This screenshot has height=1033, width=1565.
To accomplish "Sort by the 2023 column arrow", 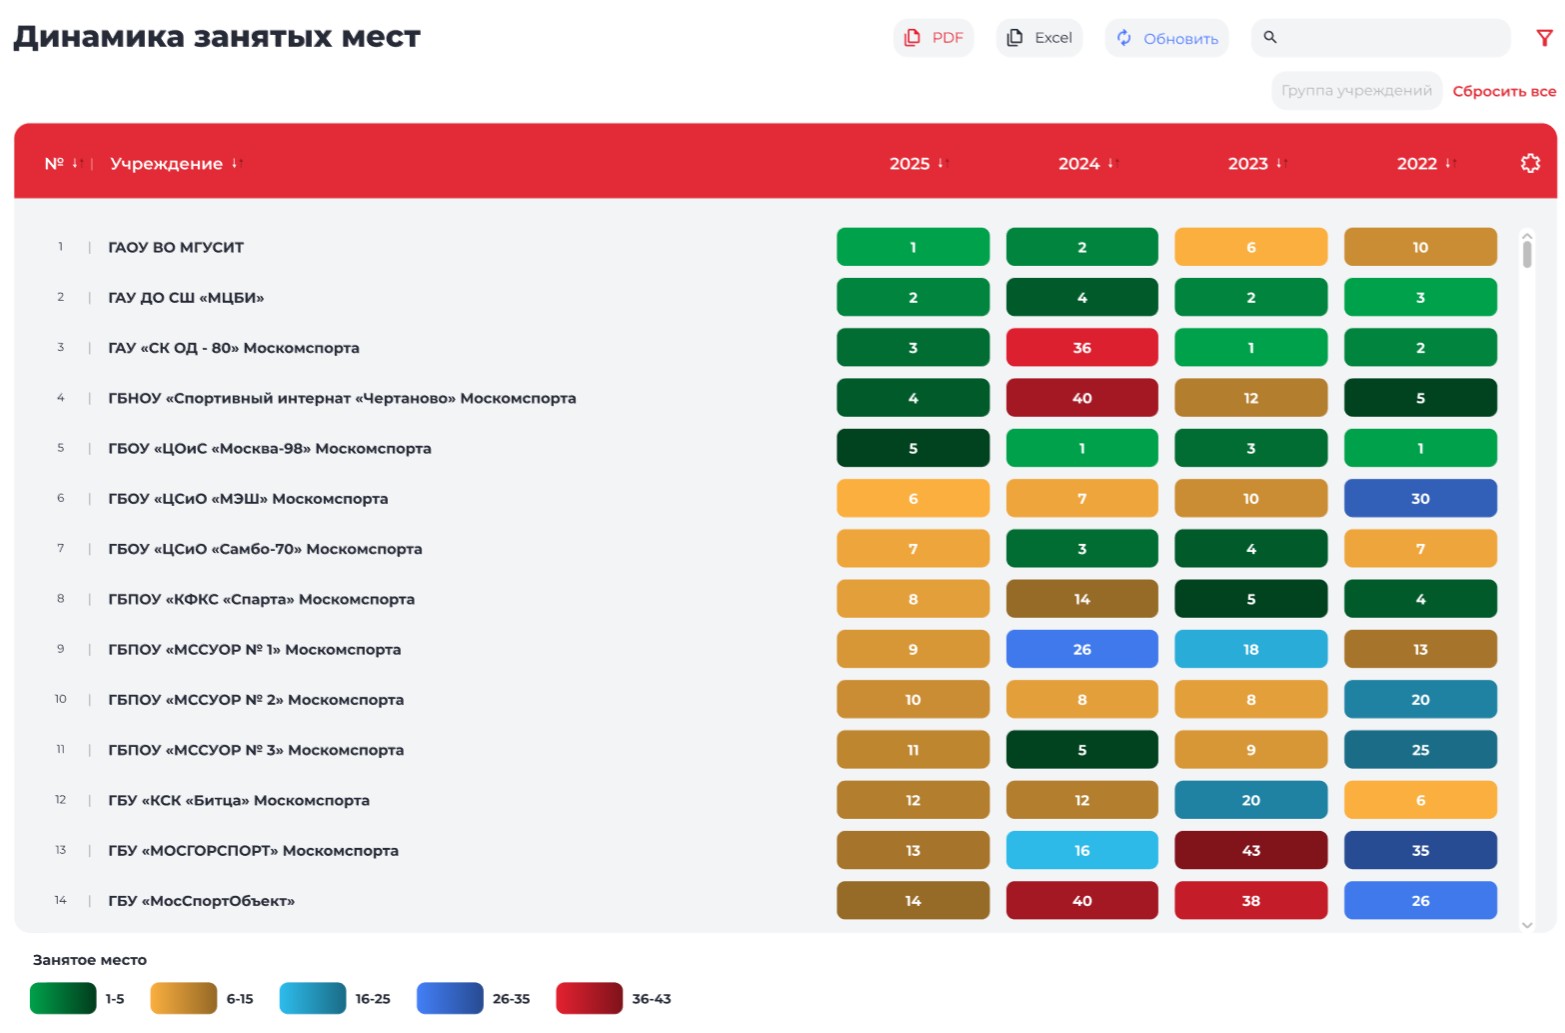I will tap(1279, 163).
